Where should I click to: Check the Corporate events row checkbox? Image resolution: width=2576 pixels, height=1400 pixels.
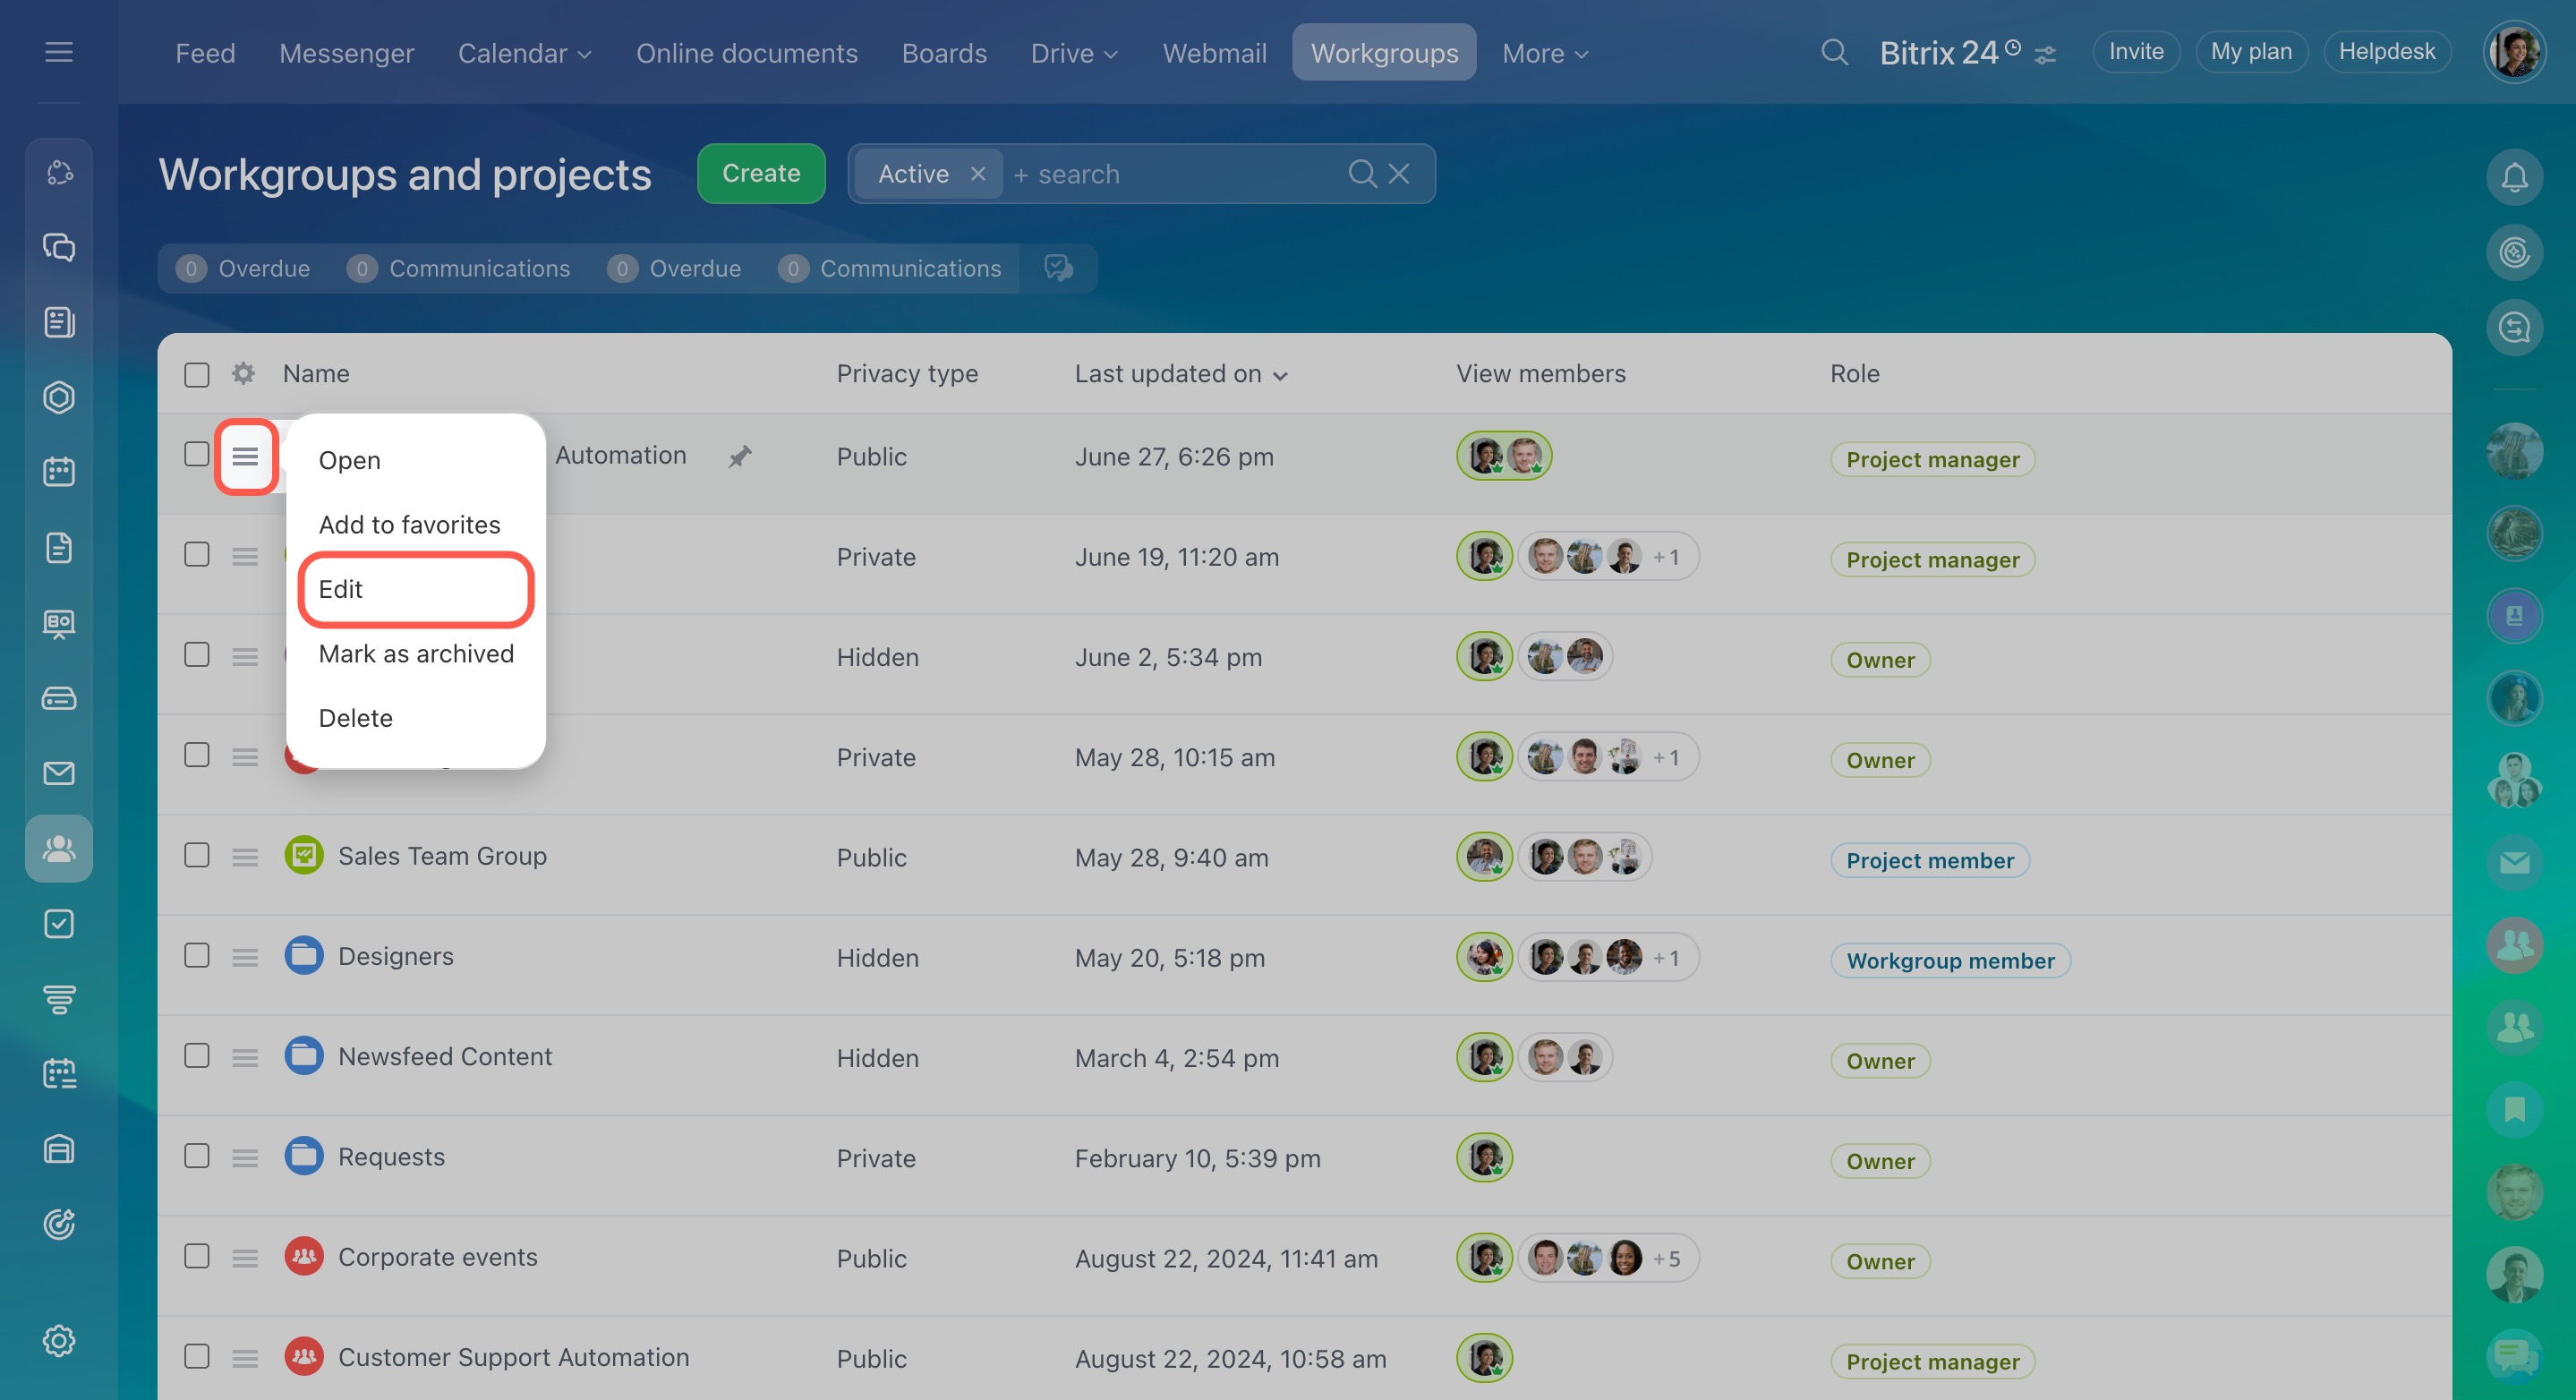tap(197, 1257)
